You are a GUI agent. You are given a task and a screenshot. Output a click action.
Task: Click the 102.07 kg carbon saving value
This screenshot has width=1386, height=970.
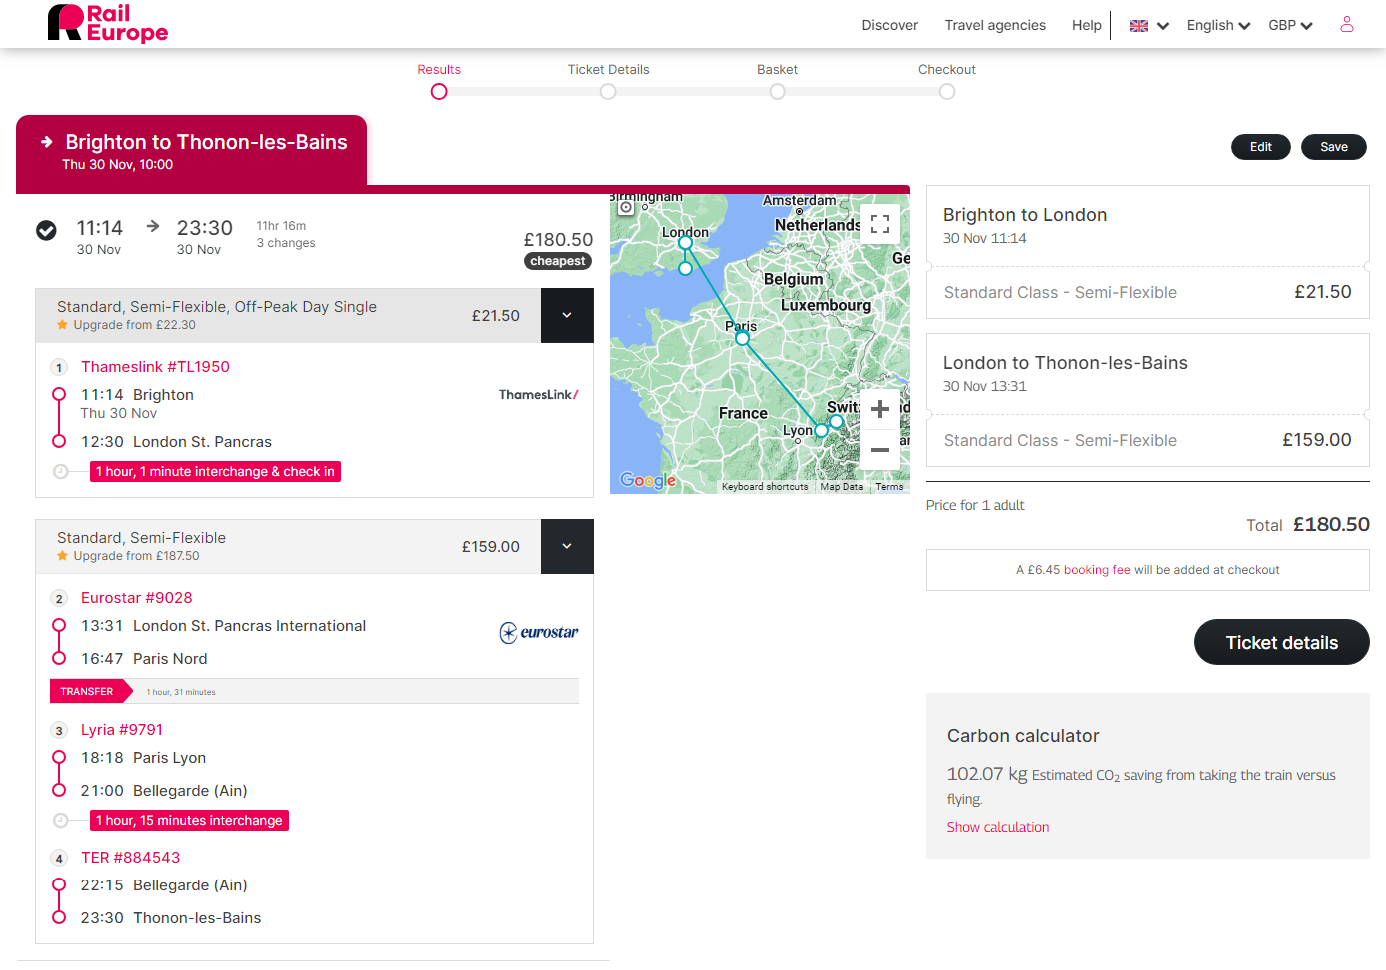click(987, 774)
